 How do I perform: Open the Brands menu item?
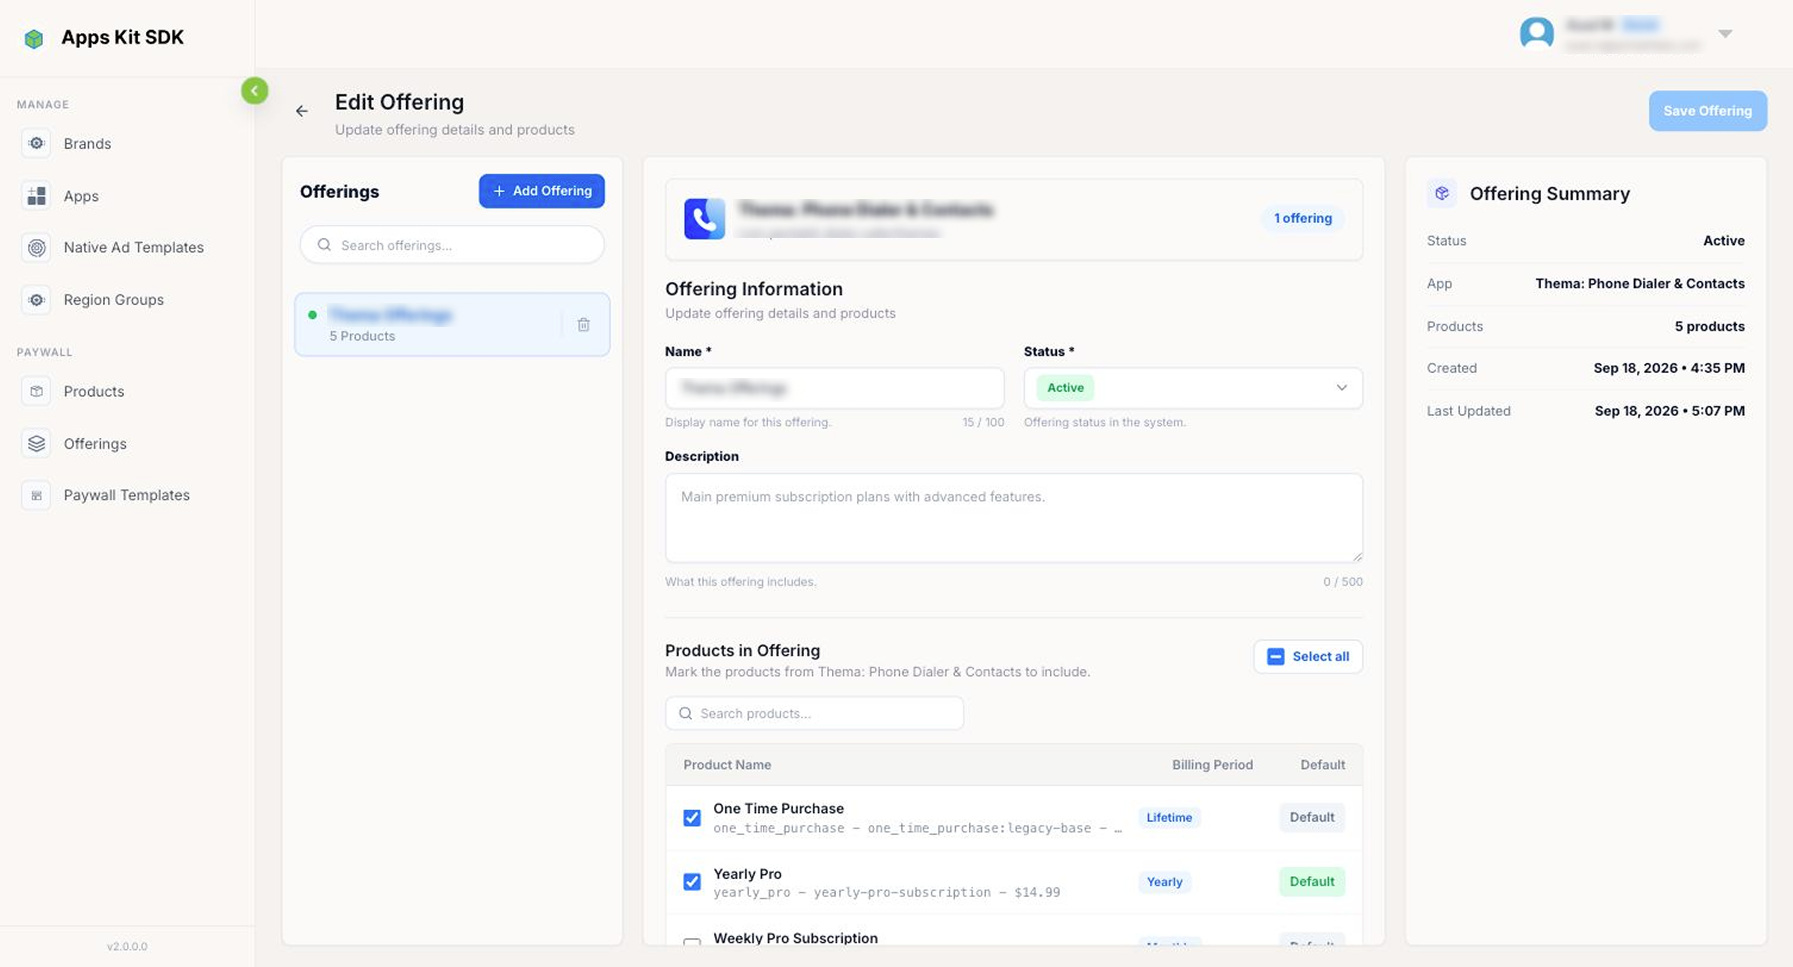click(x=87, y=143)
